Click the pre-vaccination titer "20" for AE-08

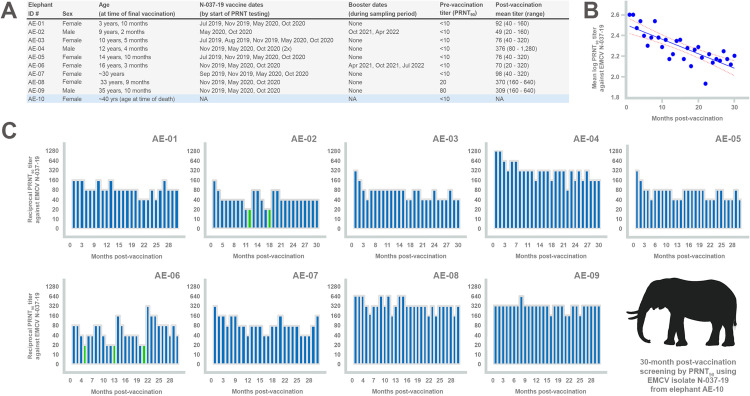442,82
